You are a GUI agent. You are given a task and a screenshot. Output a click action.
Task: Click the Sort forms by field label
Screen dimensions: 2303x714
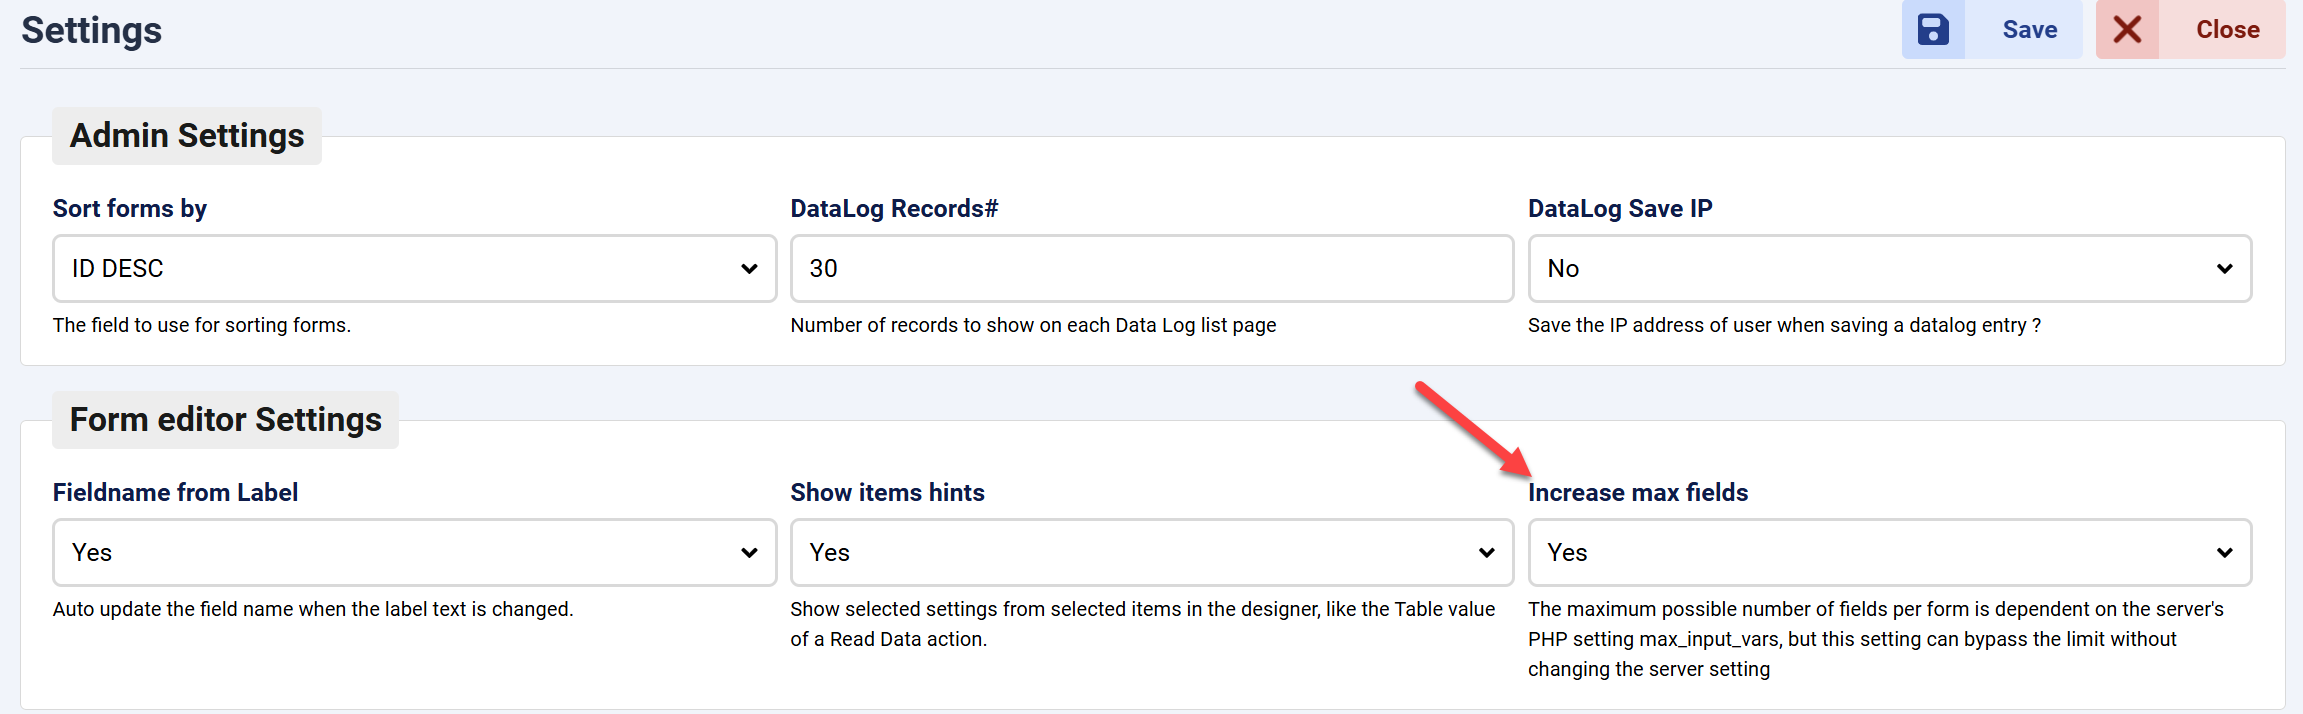pyautogui.click(x=130, y=208)
